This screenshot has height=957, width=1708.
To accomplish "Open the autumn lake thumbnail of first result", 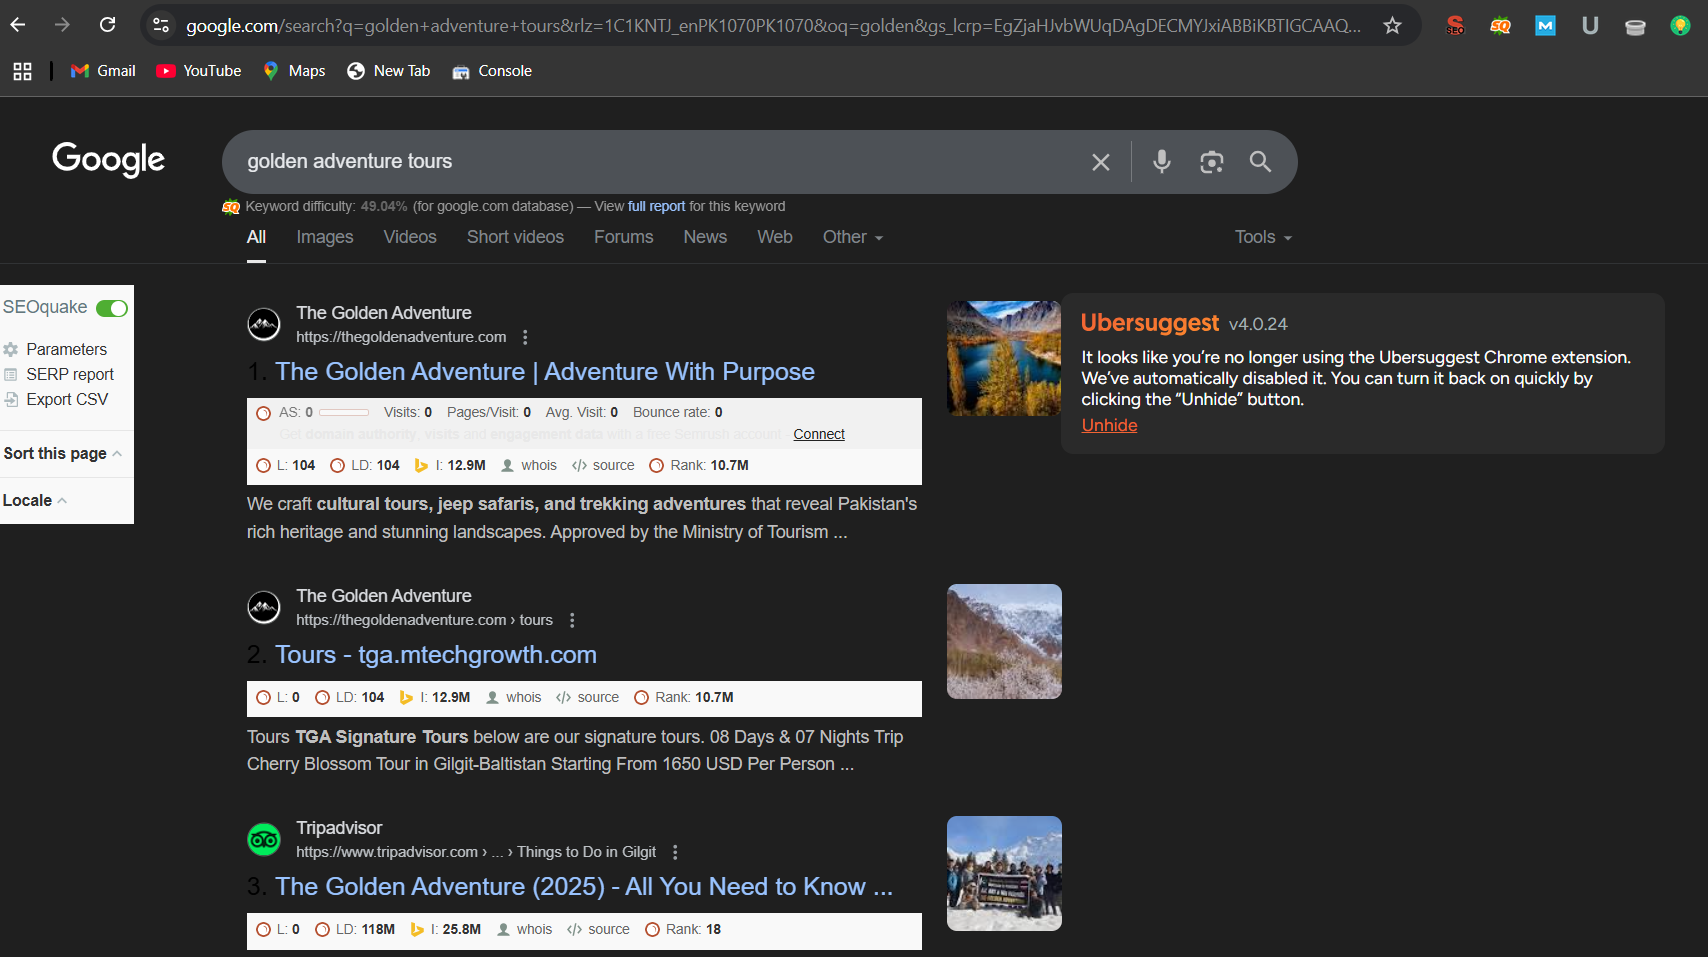I will click(1004, 358).
